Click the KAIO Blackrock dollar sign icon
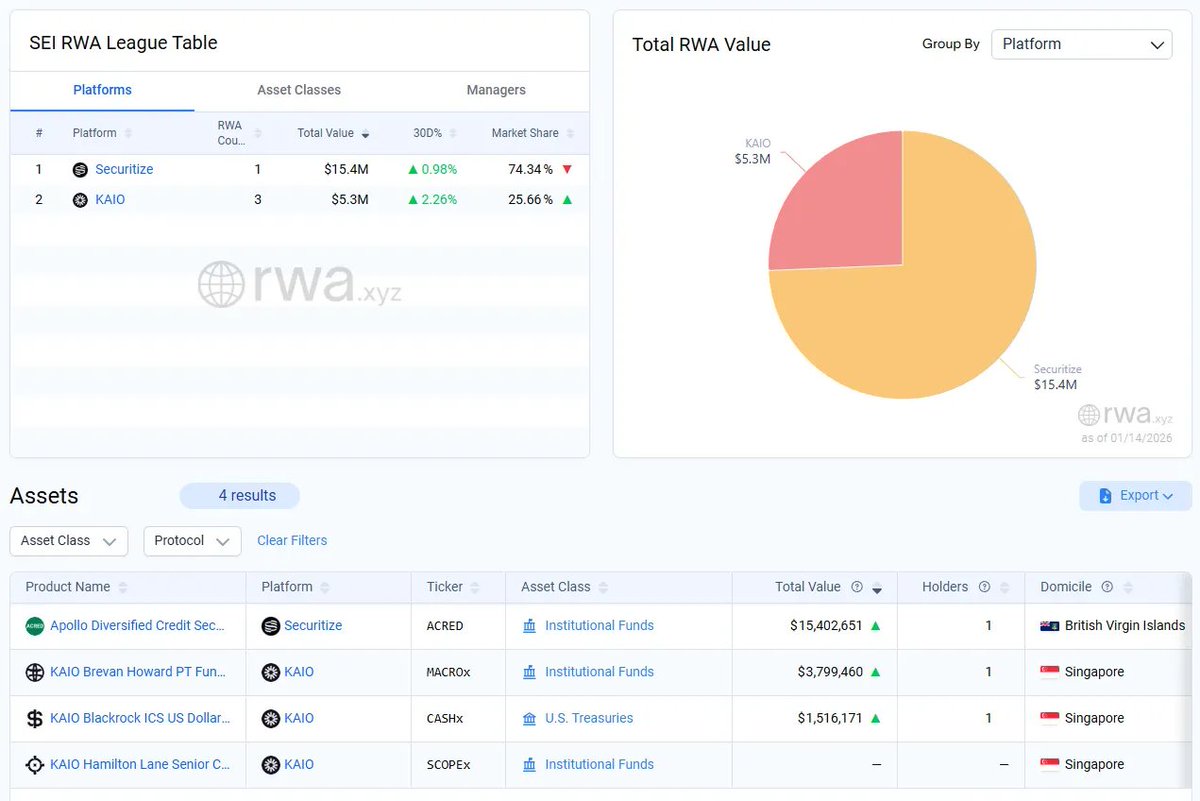The height and width of the screenshot is (801, 1200). (x=34, y=718)
